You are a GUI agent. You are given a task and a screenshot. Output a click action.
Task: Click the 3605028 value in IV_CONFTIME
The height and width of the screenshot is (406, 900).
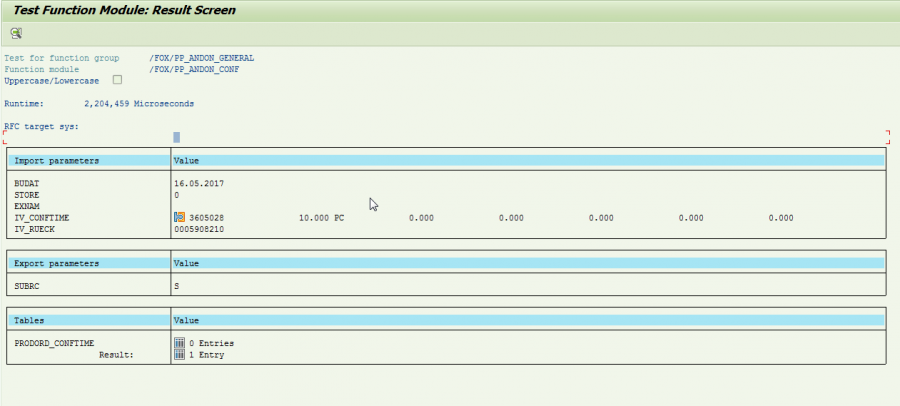click(206, 217)
